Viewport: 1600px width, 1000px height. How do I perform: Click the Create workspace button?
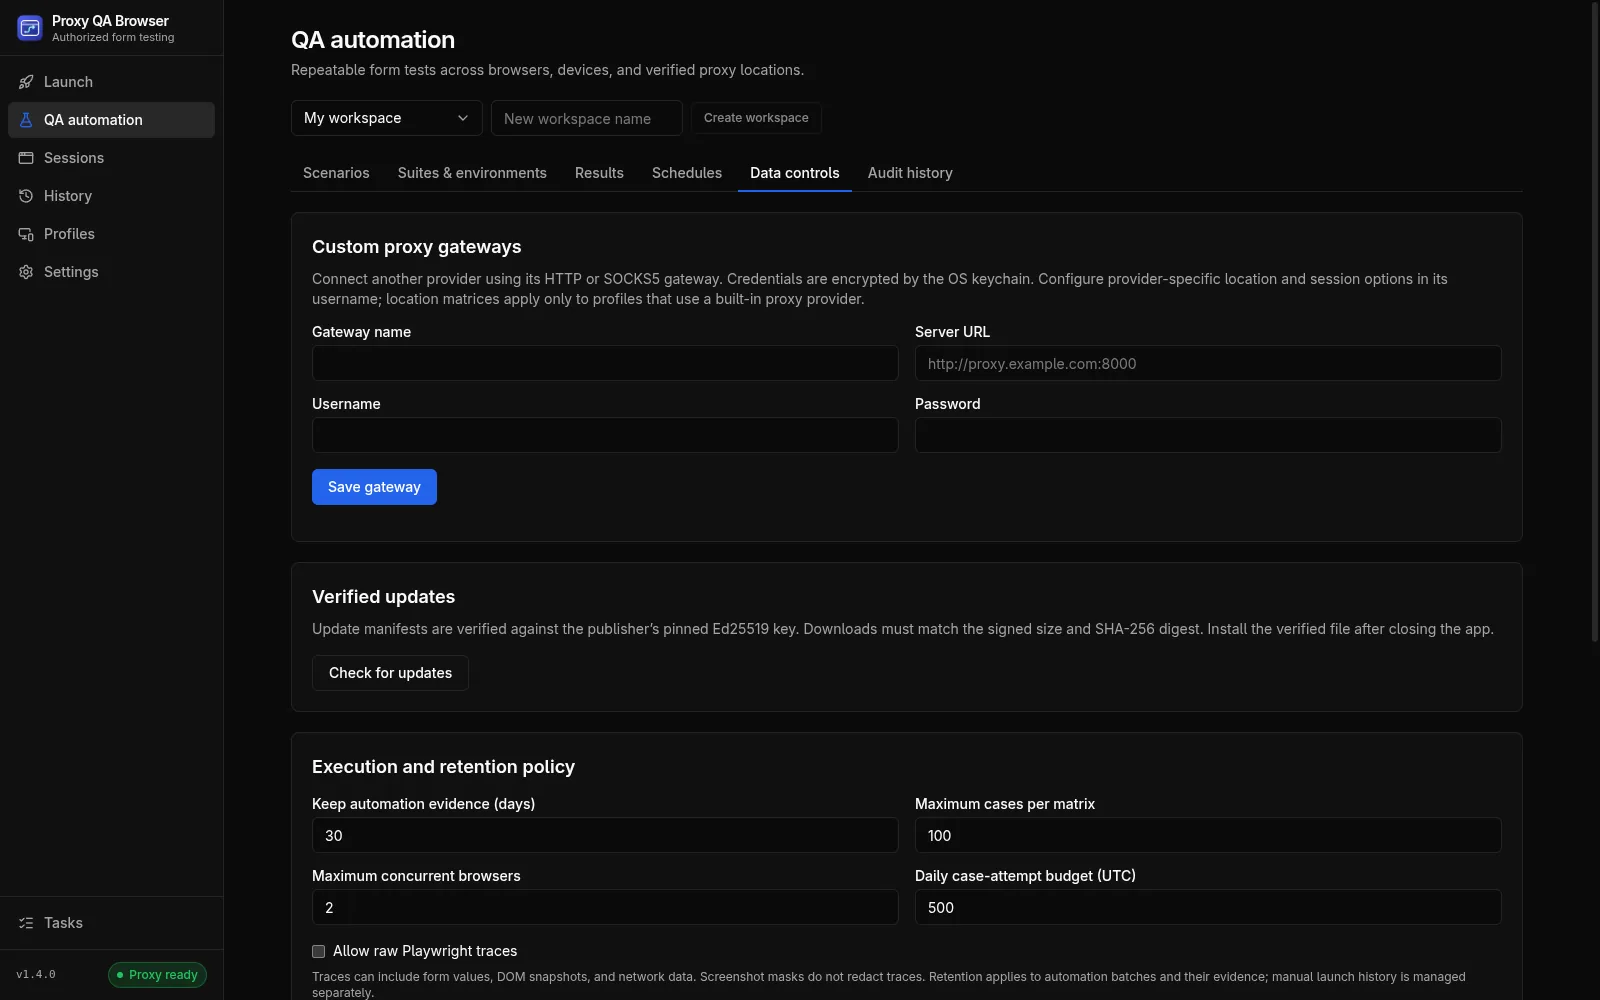[756, 118]
